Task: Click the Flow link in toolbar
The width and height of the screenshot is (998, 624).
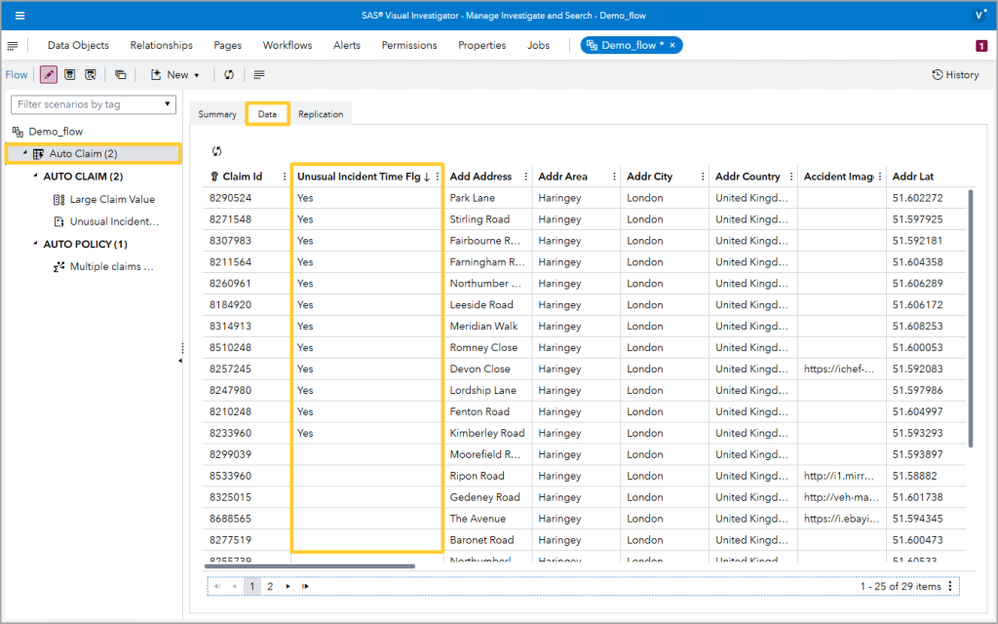Action: 17,74
